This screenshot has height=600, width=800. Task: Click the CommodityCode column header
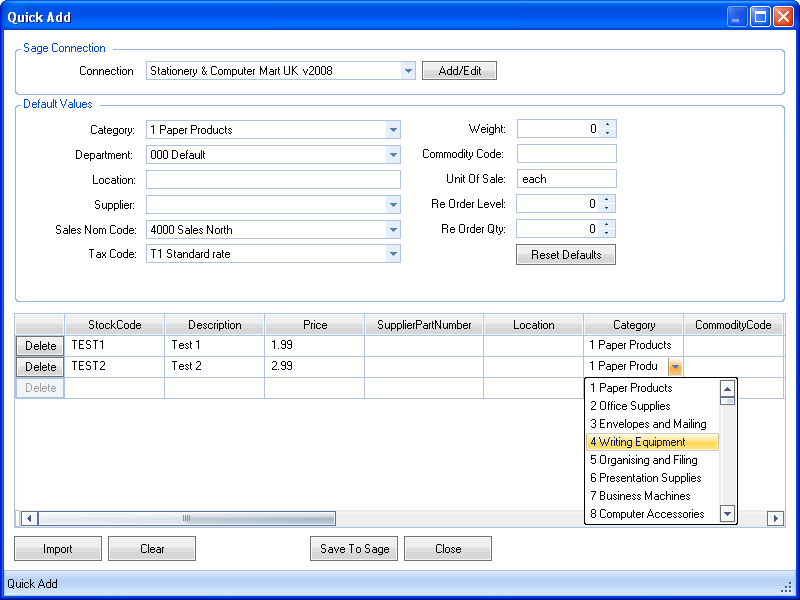[733, 325]
